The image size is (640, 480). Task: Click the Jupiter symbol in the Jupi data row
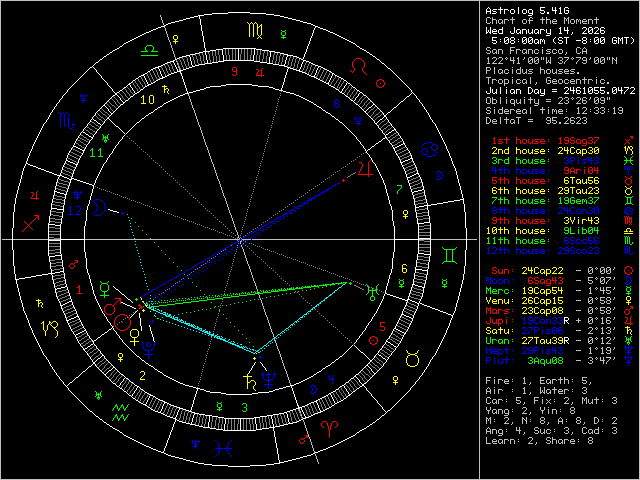tap(629, 320)
